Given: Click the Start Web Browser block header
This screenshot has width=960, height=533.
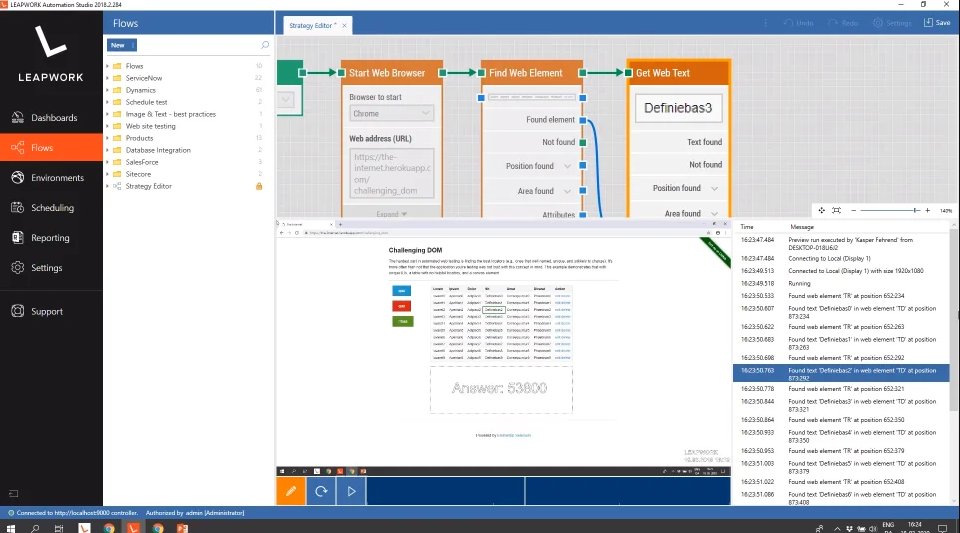Looking at the screenshot, I should tap(392, 73).
